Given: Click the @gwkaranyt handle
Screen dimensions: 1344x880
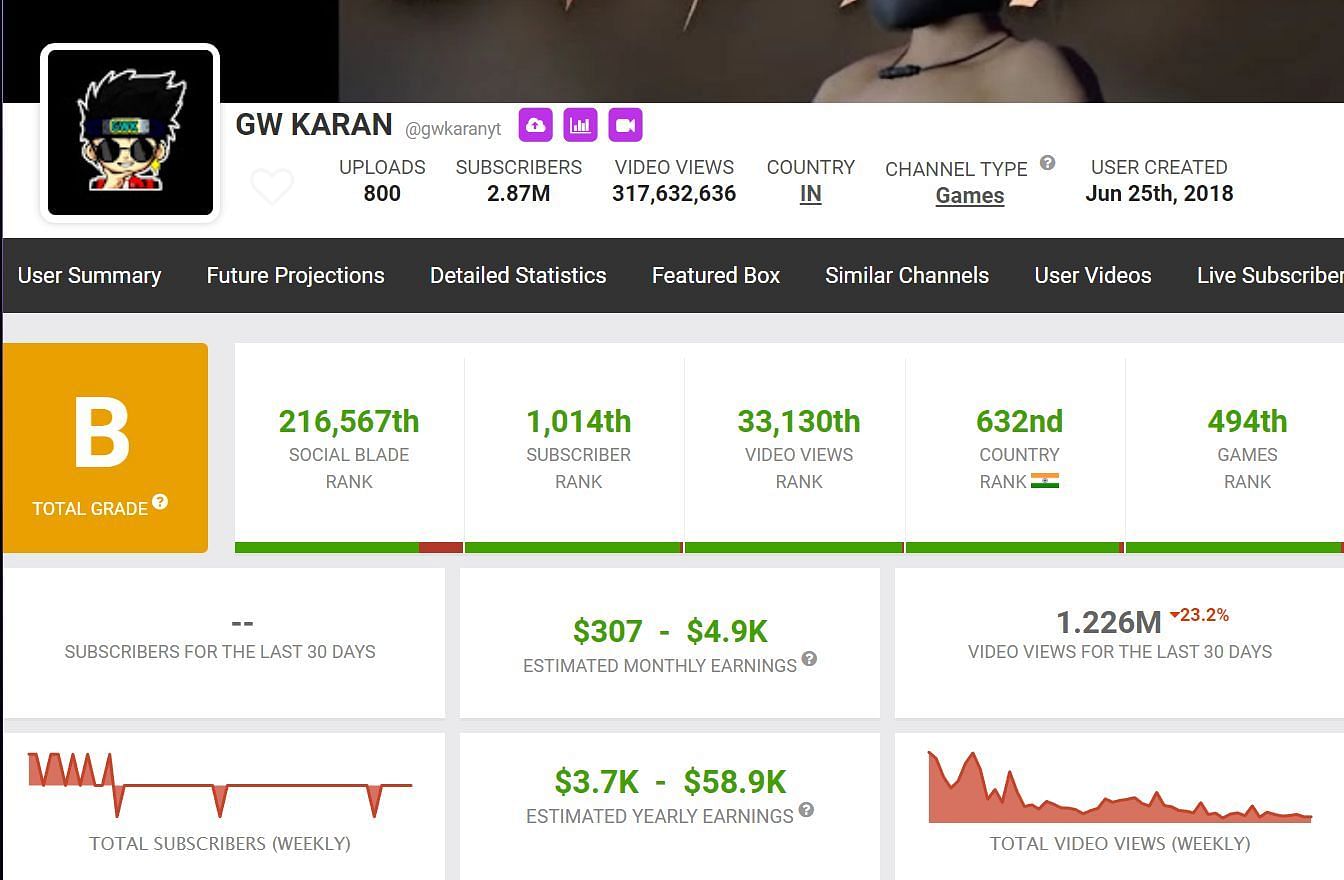Looking at the screenshot, I should point(453,129).
